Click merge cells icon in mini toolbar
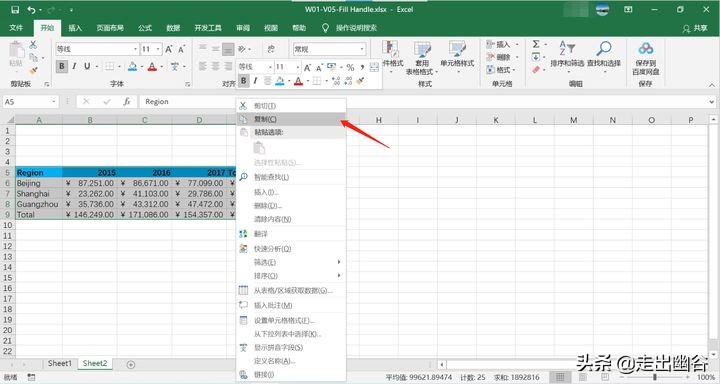The height and width of the screenshot is (384, 720). [x=375, y=68]
